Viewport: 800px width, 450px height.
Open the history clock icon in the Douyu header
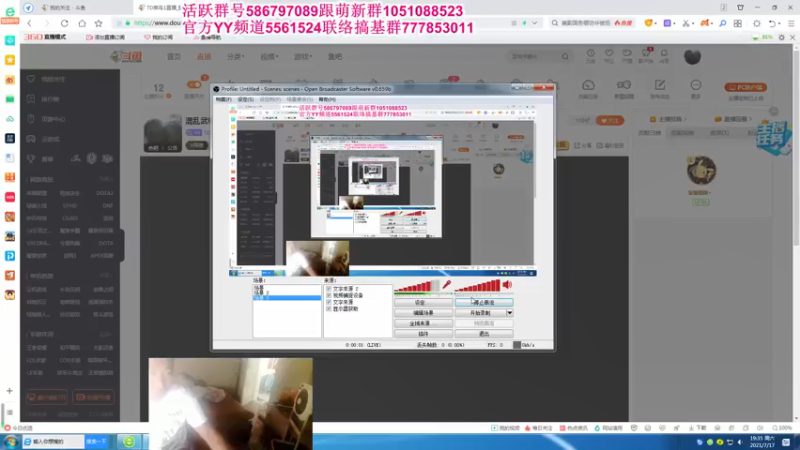coord(590,55)
